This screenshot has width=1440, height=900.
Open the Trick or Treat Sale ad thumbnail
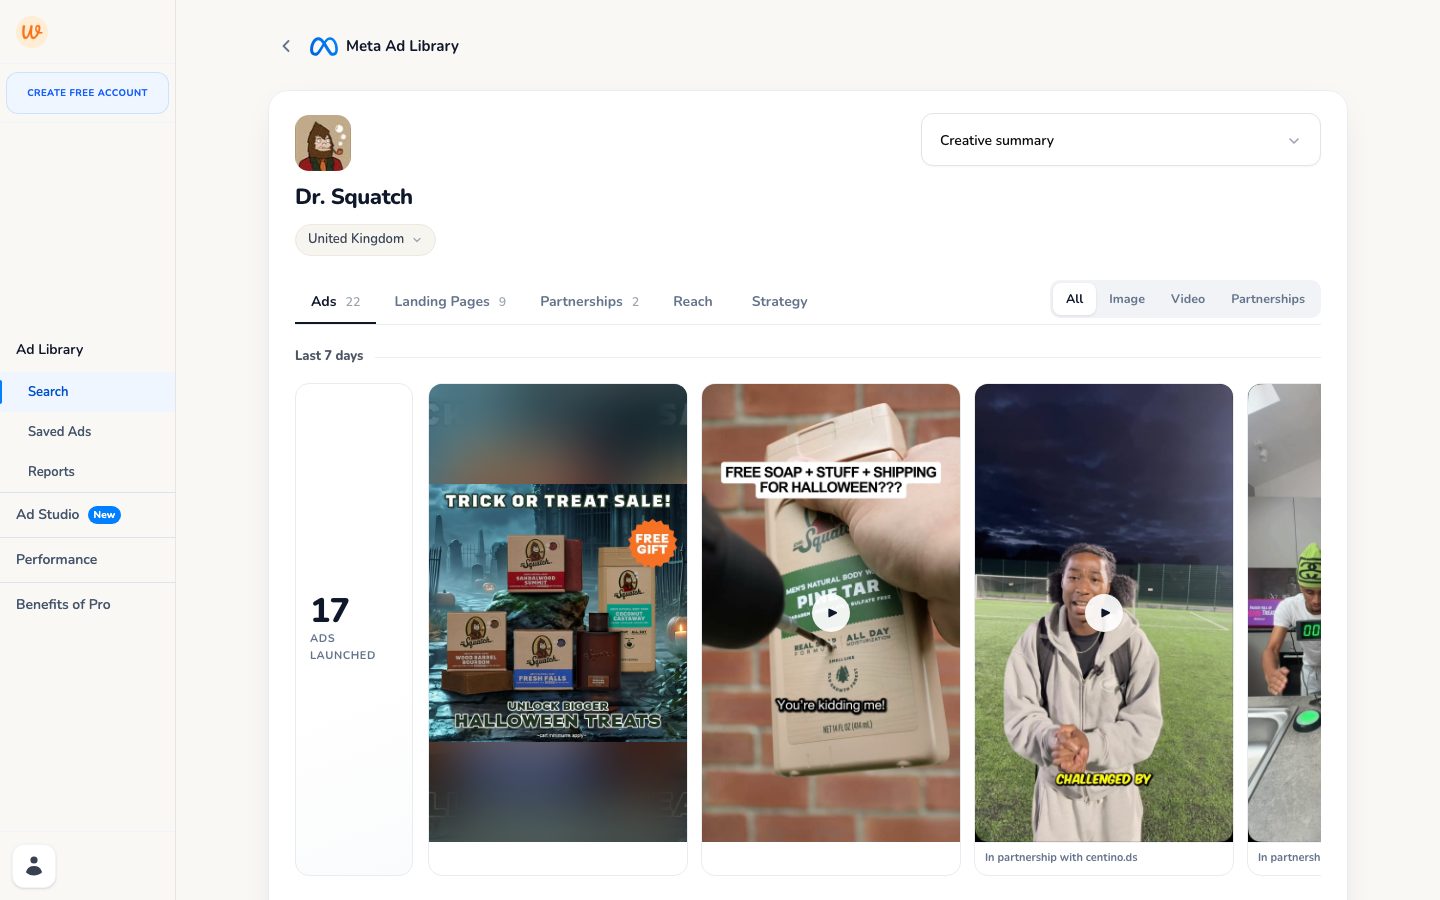tap(558, 613)
